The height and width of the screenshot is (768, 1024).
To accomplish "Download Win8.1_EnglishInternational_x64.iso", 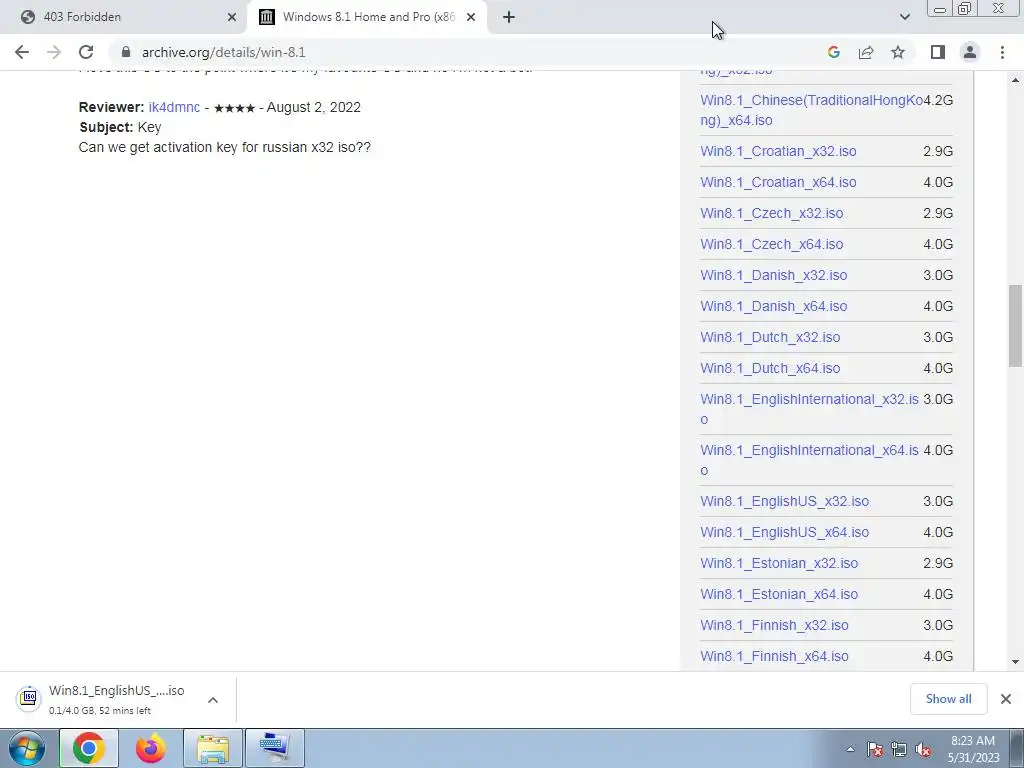I will pyautogui.click(x=810, y=460).
